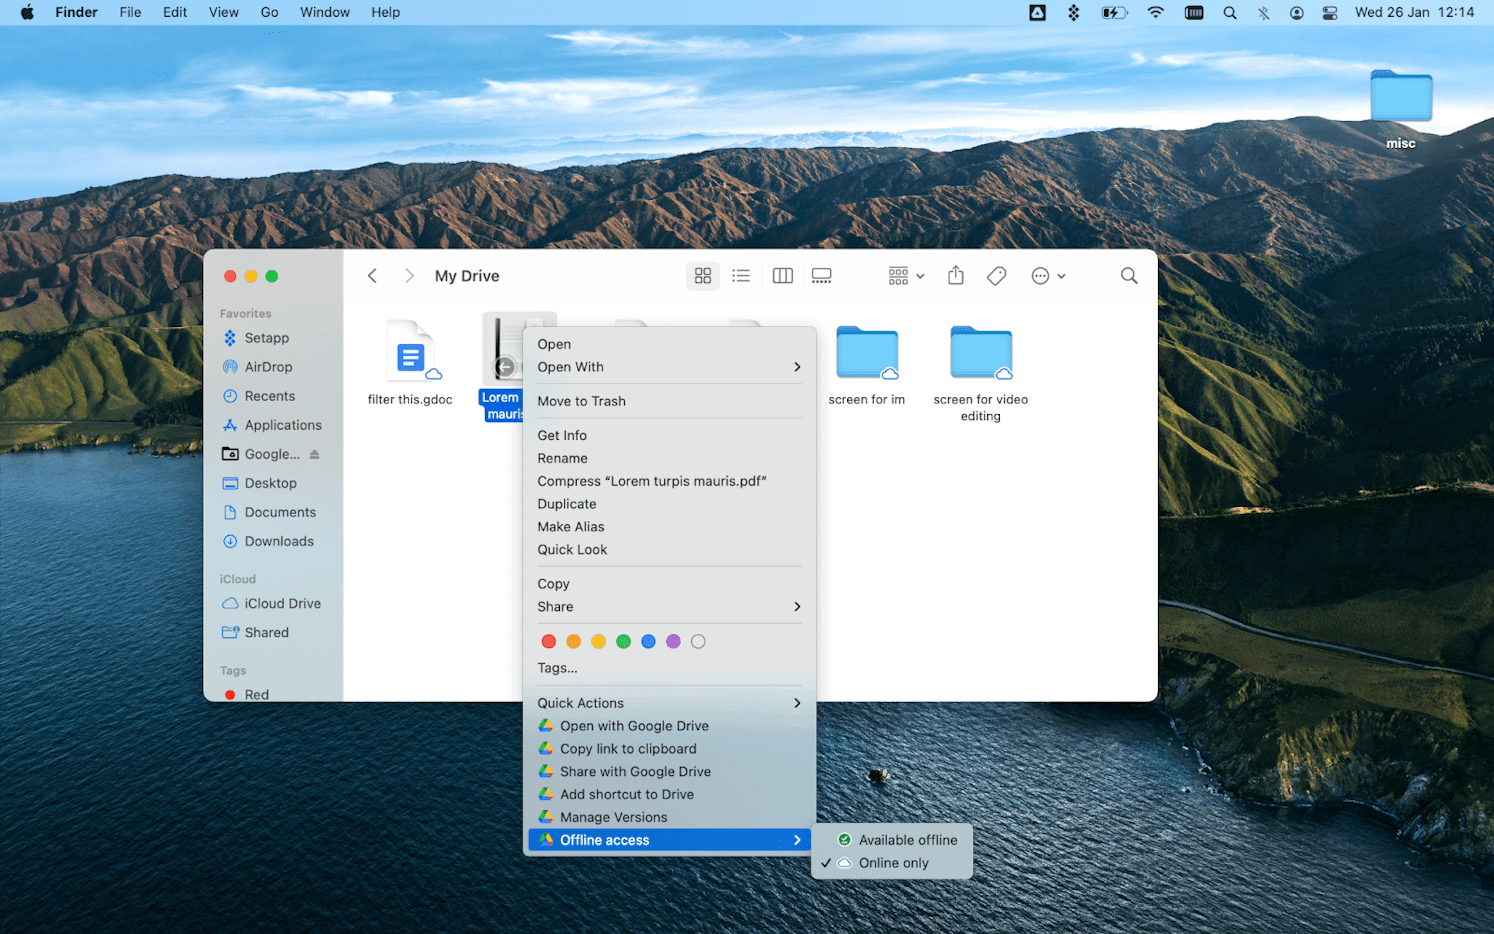Apply the green tag color swatch
The height and width of the screenshot is (934, 1494).
click(623, 641)
